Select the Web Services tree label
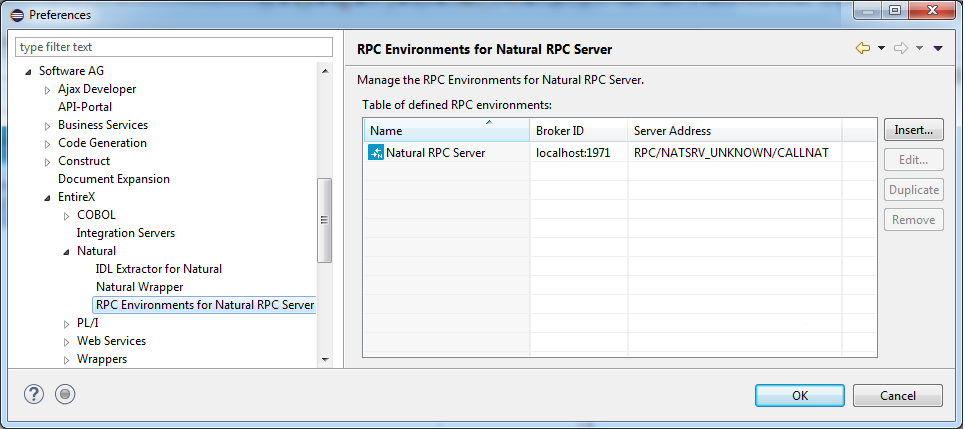The height and width of the screenshot is (429, 965). click(111, 341)
